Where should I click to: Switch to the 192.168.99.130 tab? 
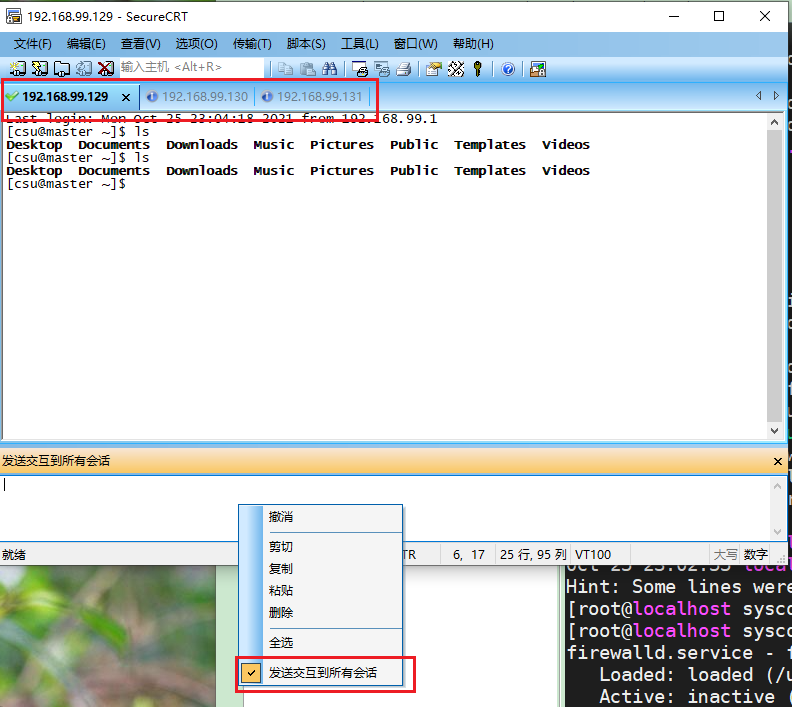click(x=199, y=96)
